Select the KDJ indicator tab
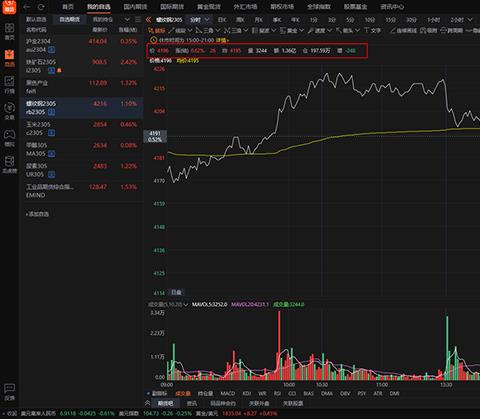 [x=247, y=394]
